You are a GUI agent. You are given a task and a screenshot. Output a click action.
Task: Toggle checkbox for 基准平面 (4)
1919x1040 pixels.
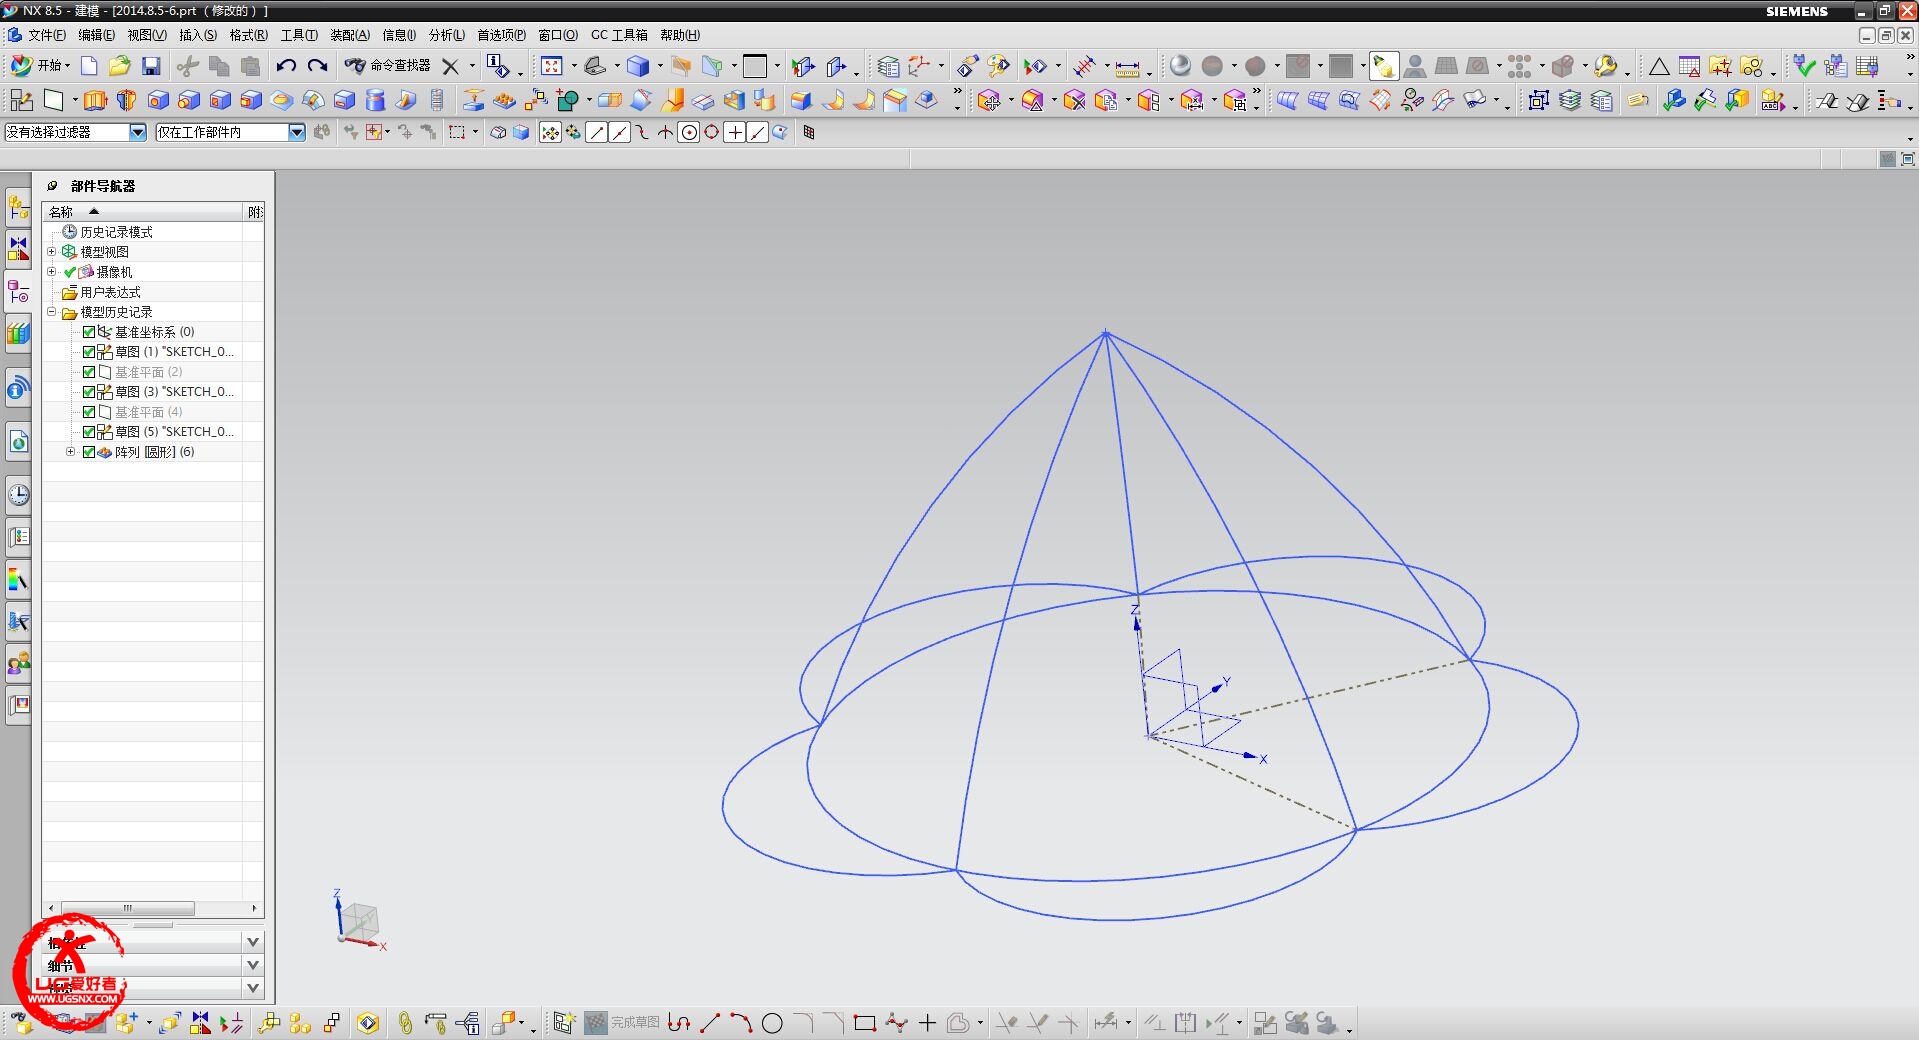pos(89,412)
